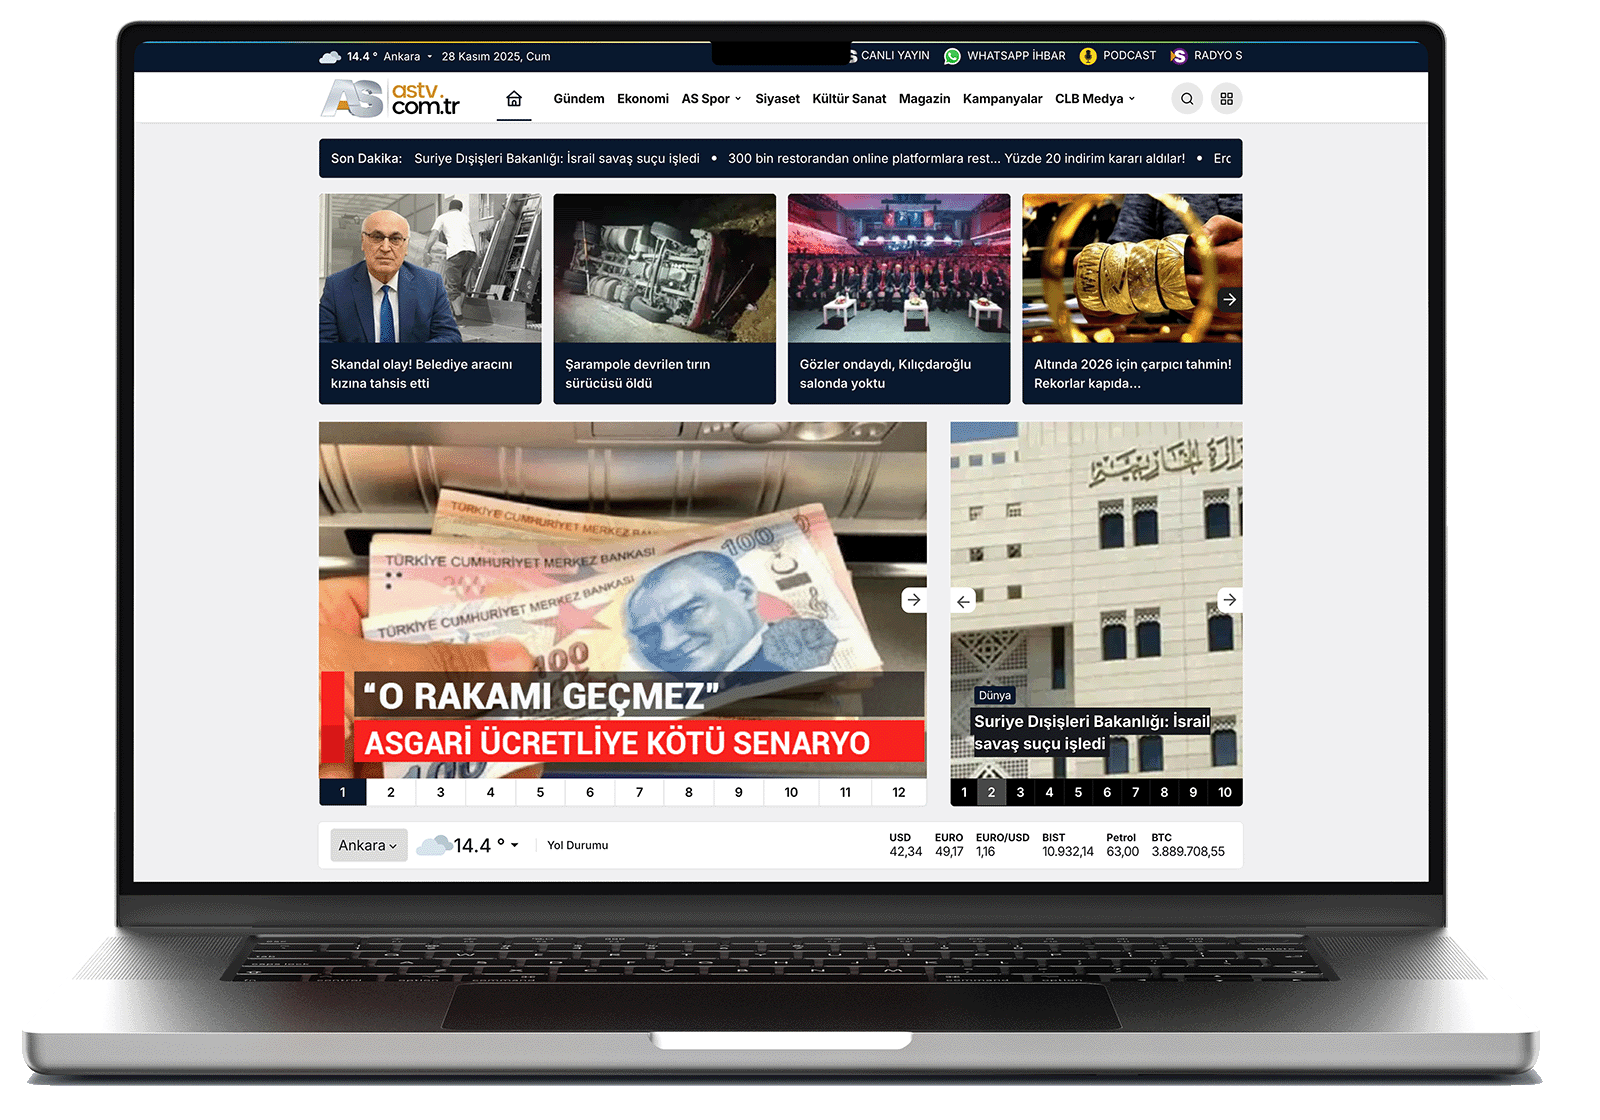The width and height of the screenshot is (1600, 1120).
Task: Open the search magnifier icon
Action: [x=1187, y=99]
